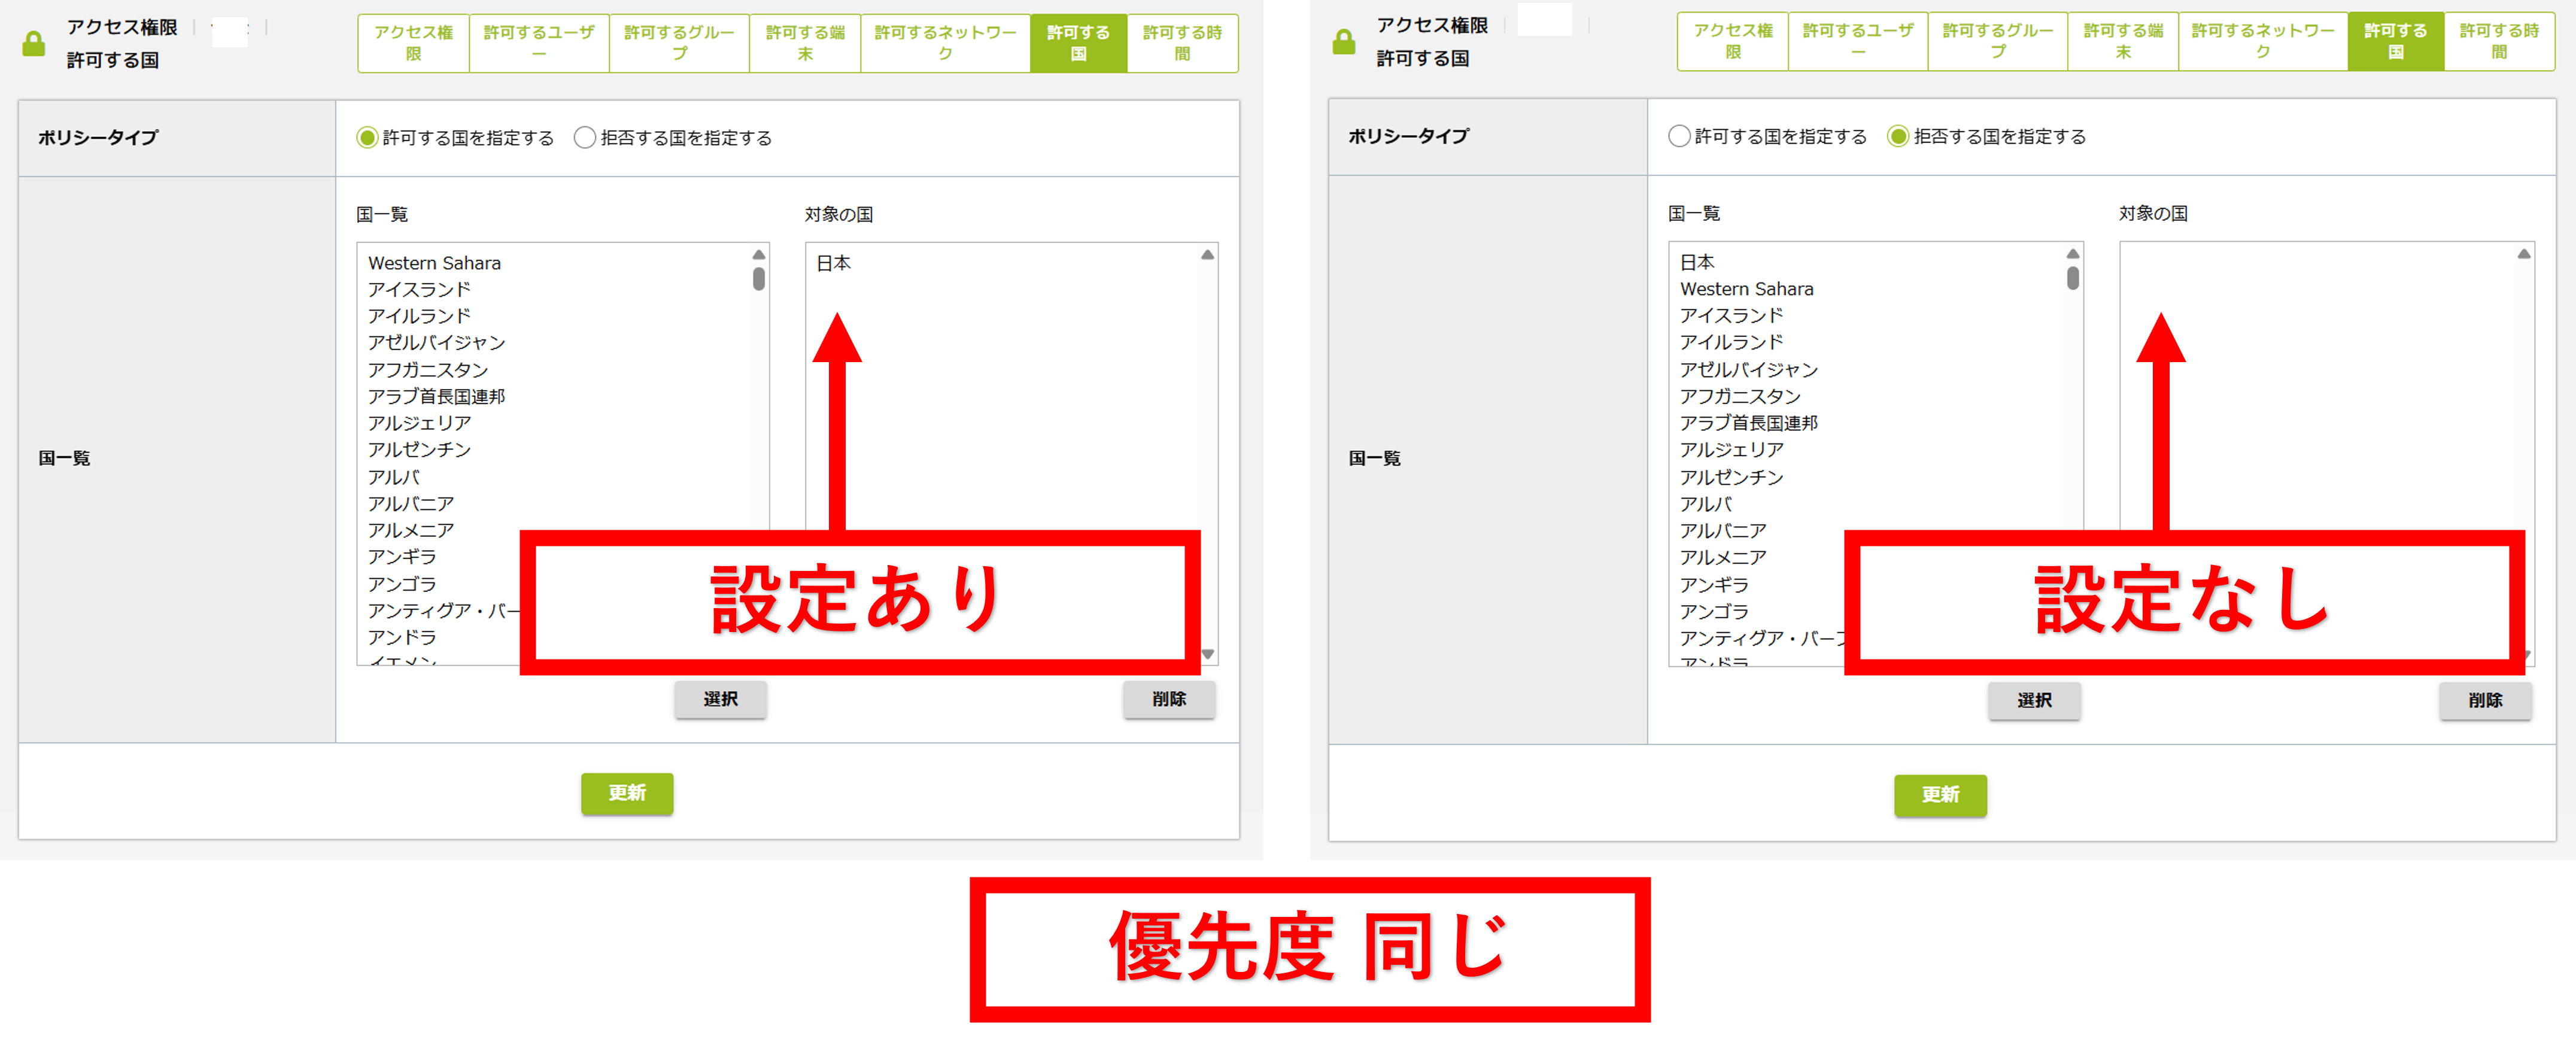Select アイスランド in right panel country list

[1731, 315]
